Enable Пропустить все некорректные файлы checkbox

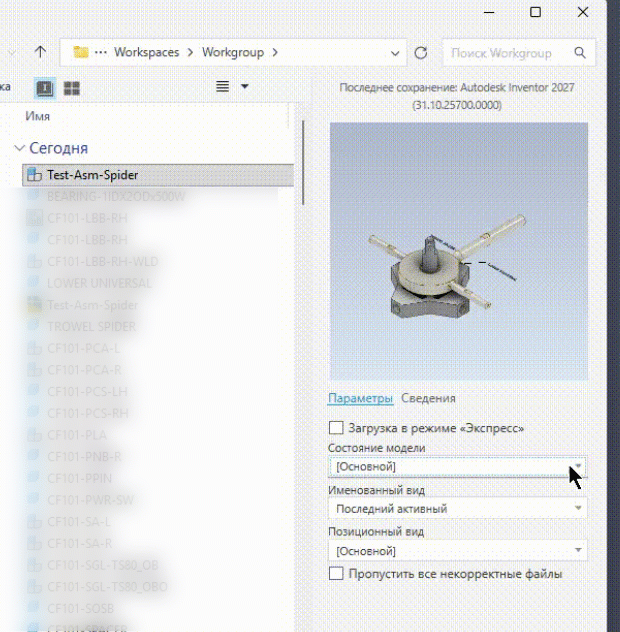point(336,573)
